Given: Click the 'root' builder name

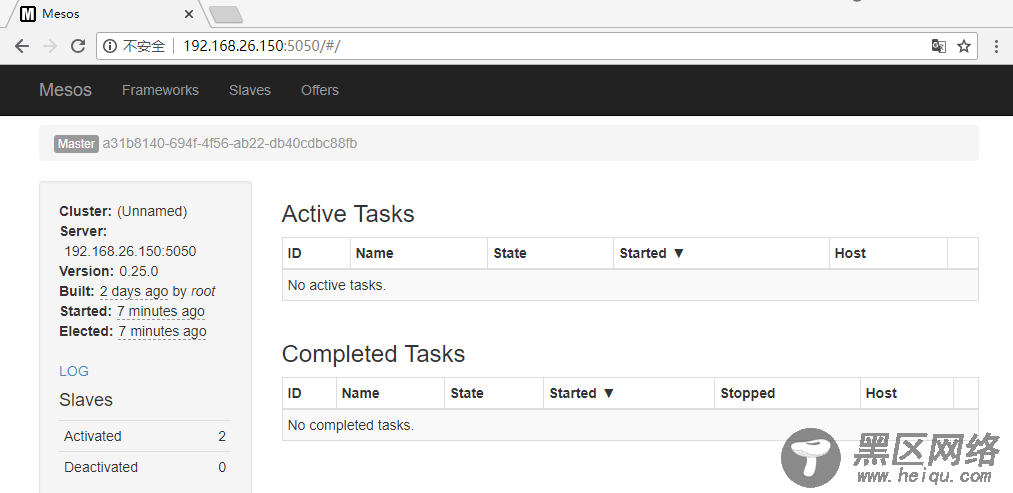Looking at the screenshot, I should pyautogui.click(x=203, y=291).
